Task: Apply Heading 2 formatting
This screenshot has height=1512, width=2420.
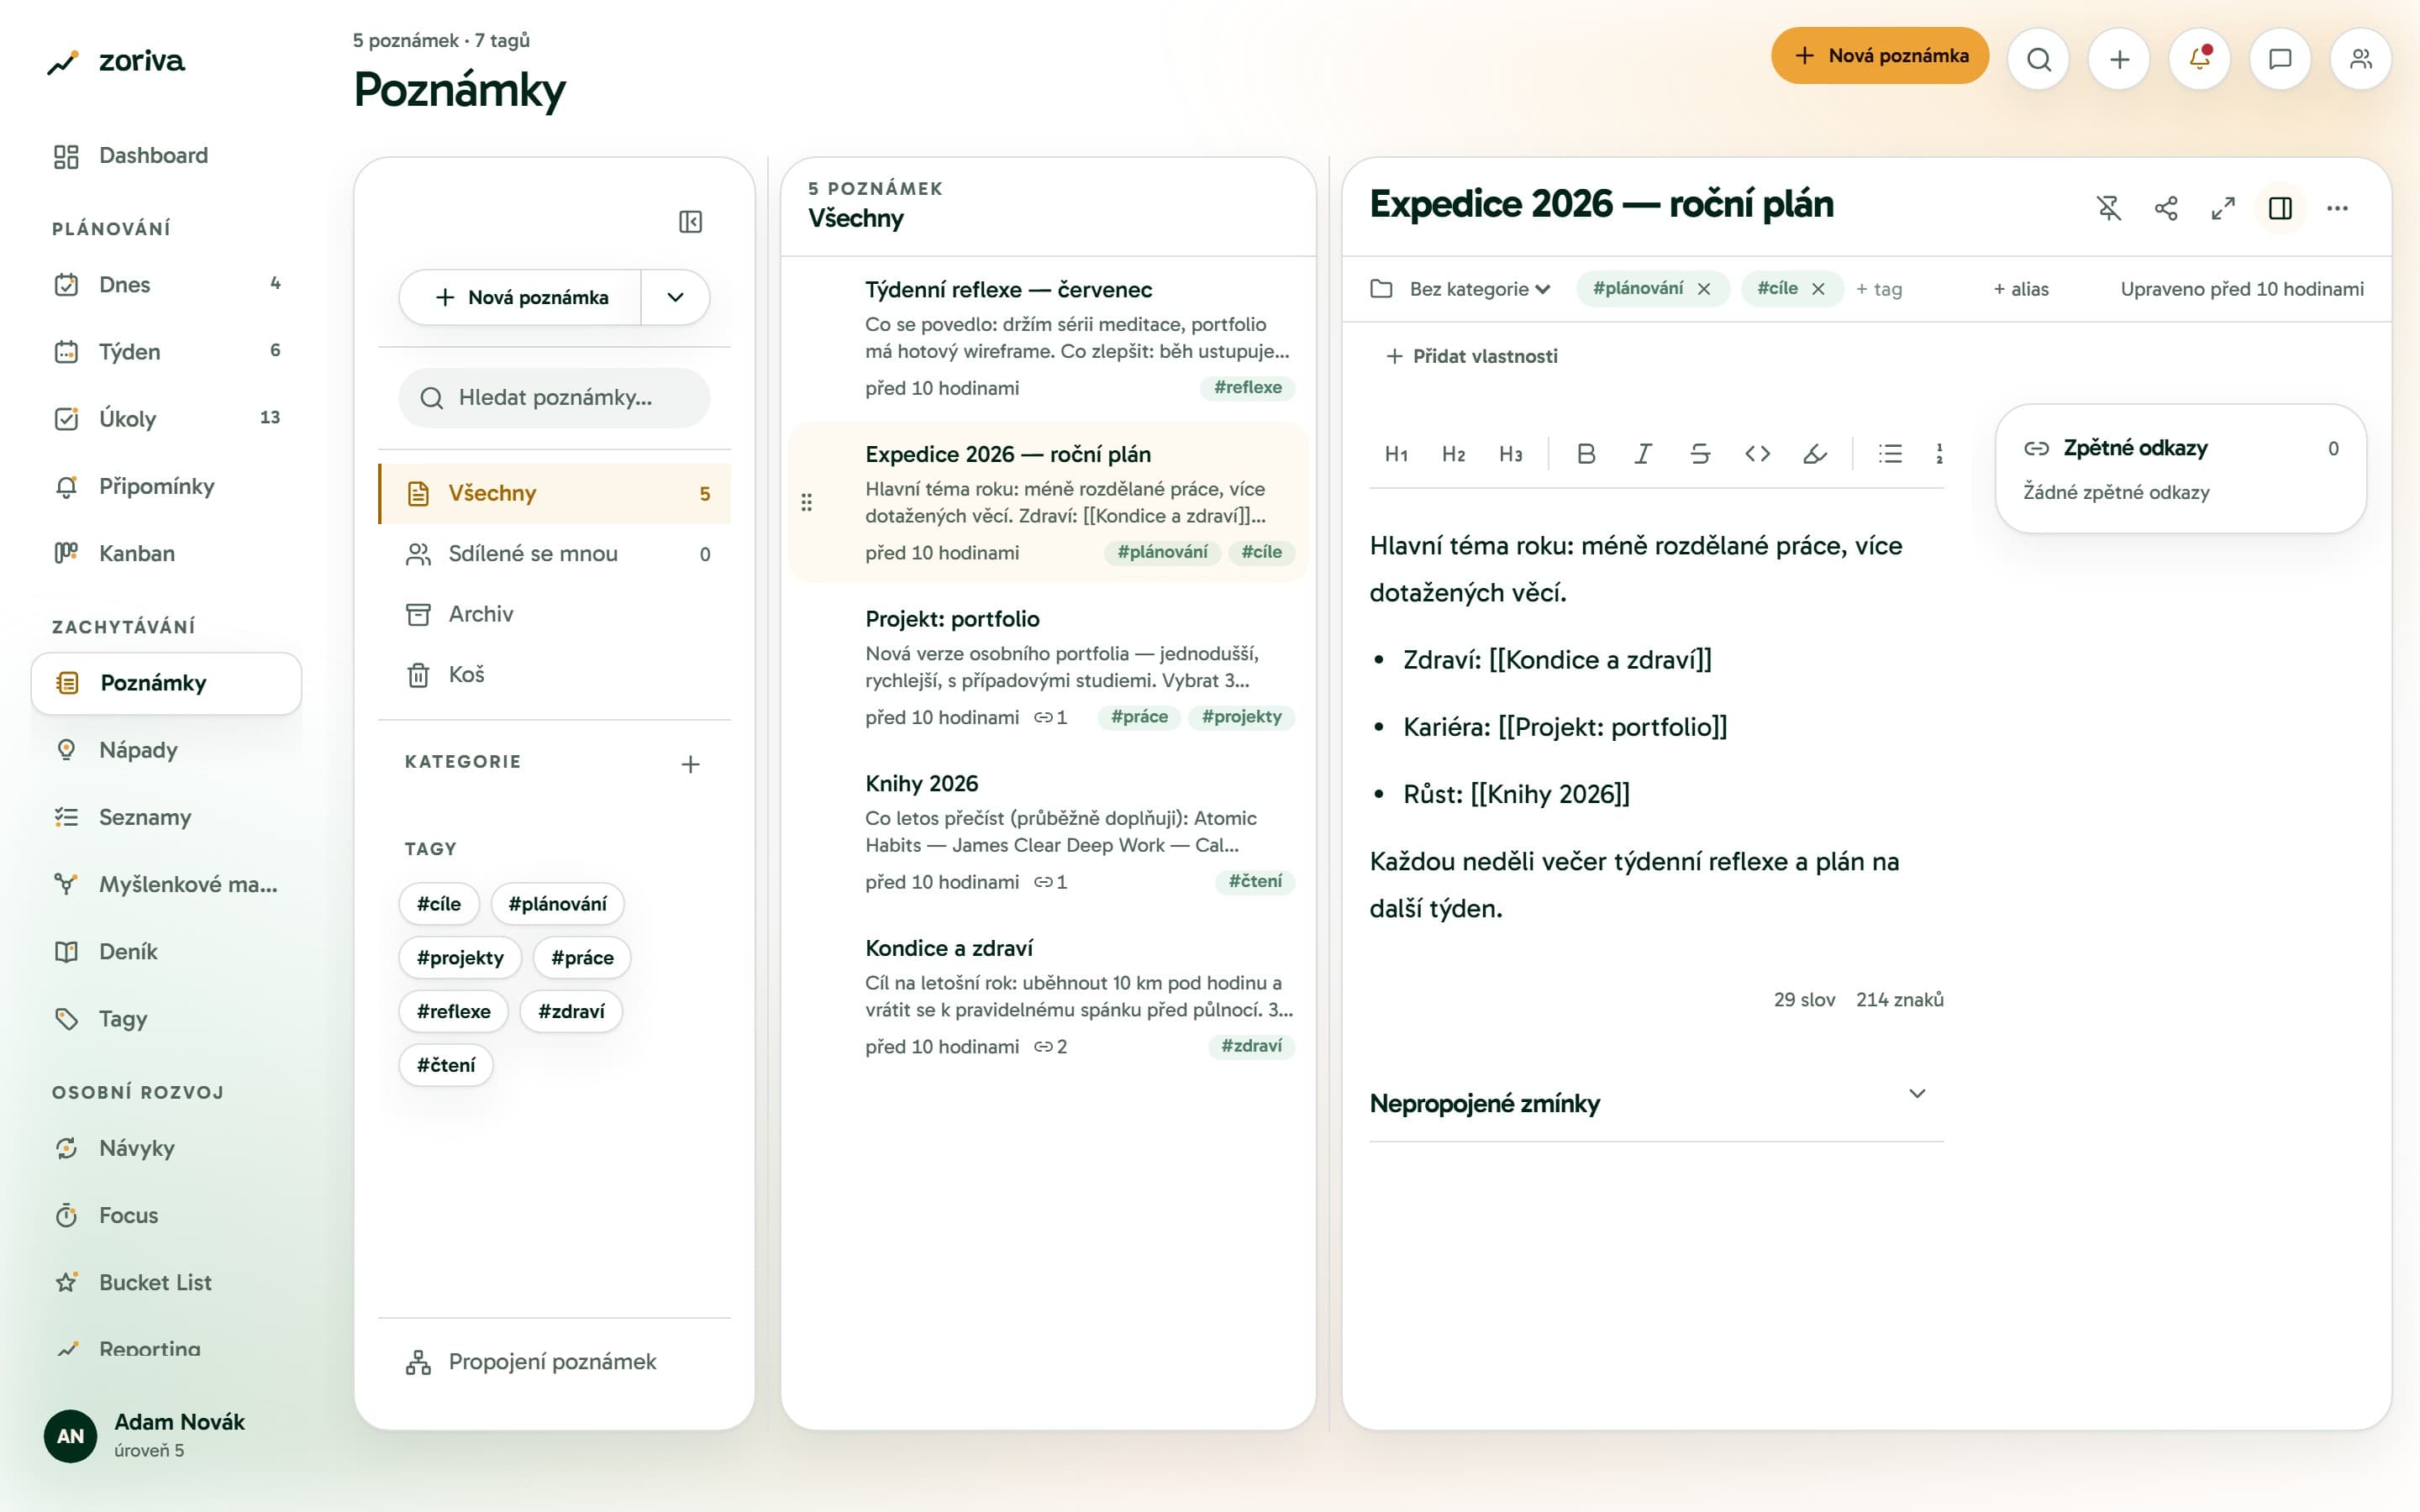Action: [1453, 454]
